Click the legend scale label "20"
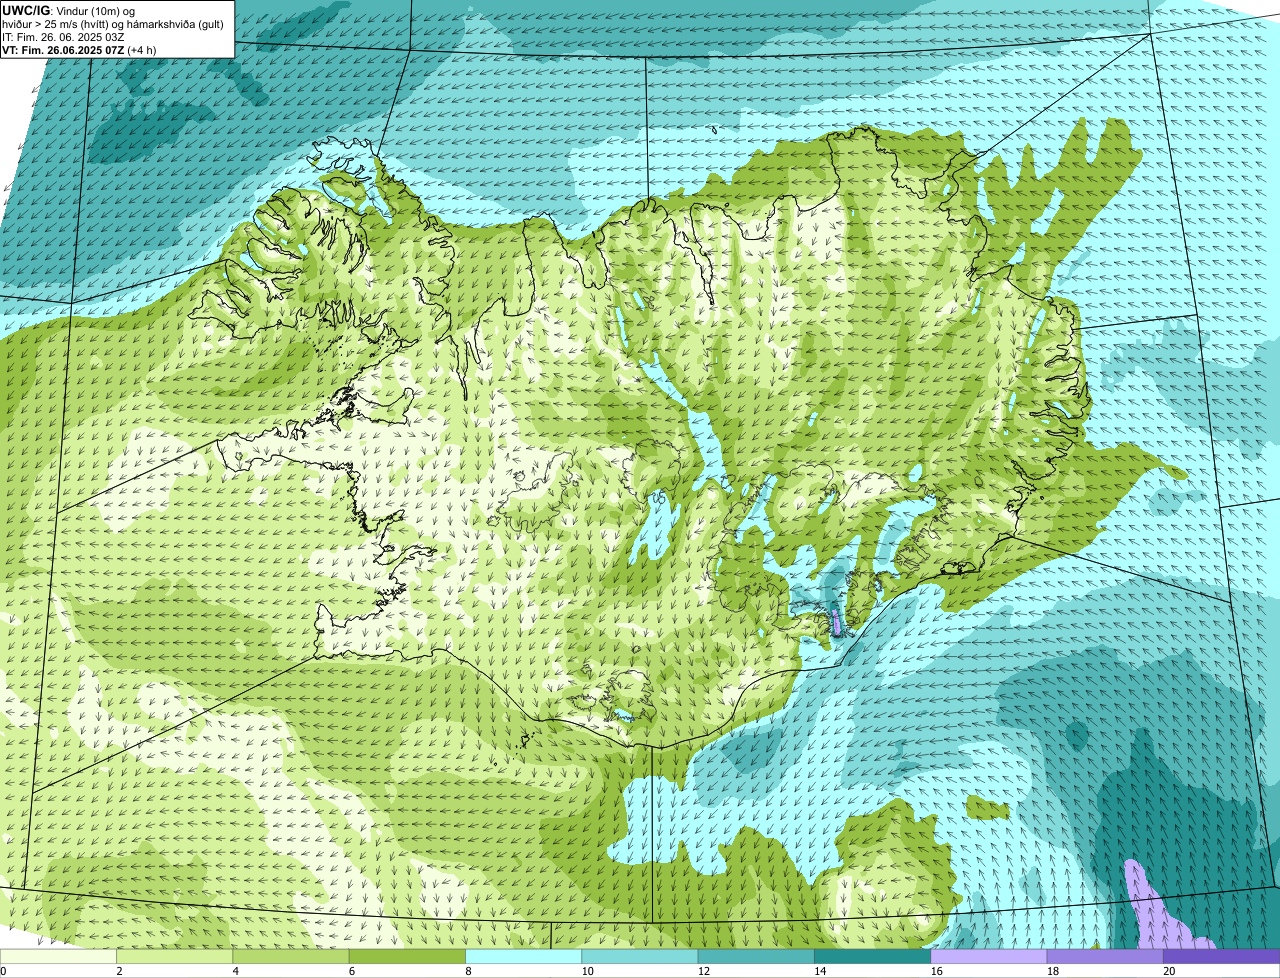The height and width of the screenshot is (978, 1280). coord(1169,971)
